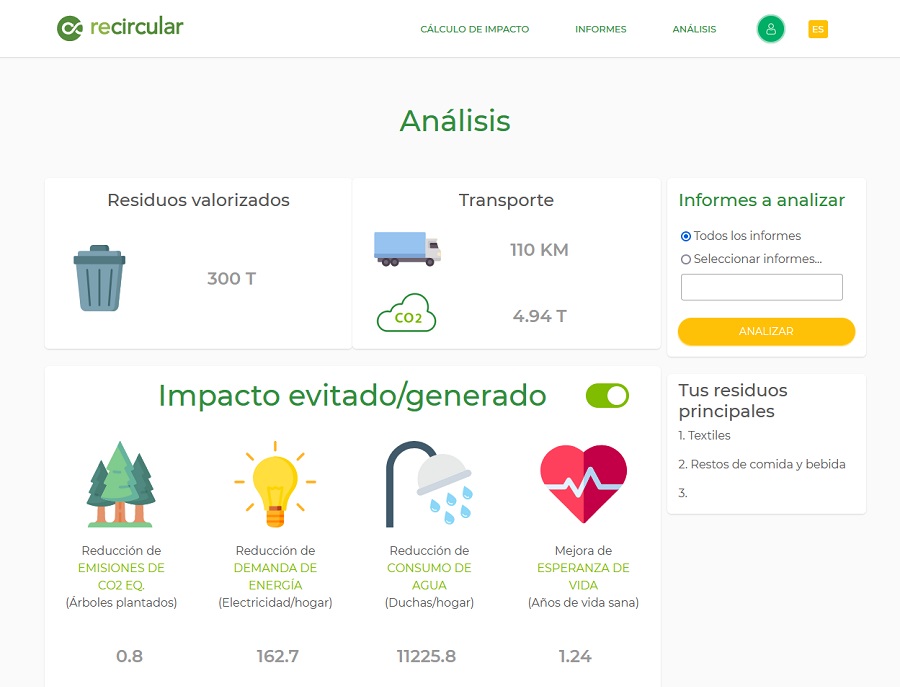The image size is (900, 687).
Task: Click the delivery truck icon
Action: pyautogui.click(x=407, y=249)
